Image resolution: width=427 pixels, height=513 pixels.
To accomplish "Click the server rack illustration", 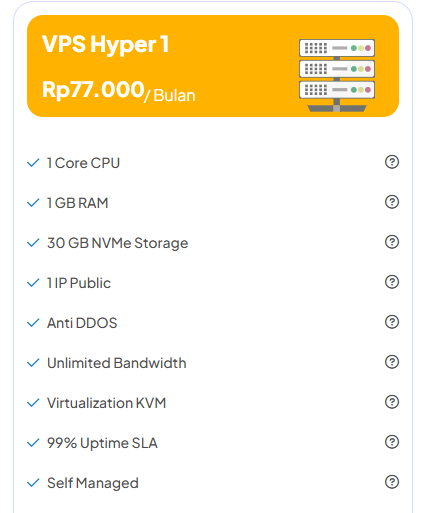I will tap(337, 75).
